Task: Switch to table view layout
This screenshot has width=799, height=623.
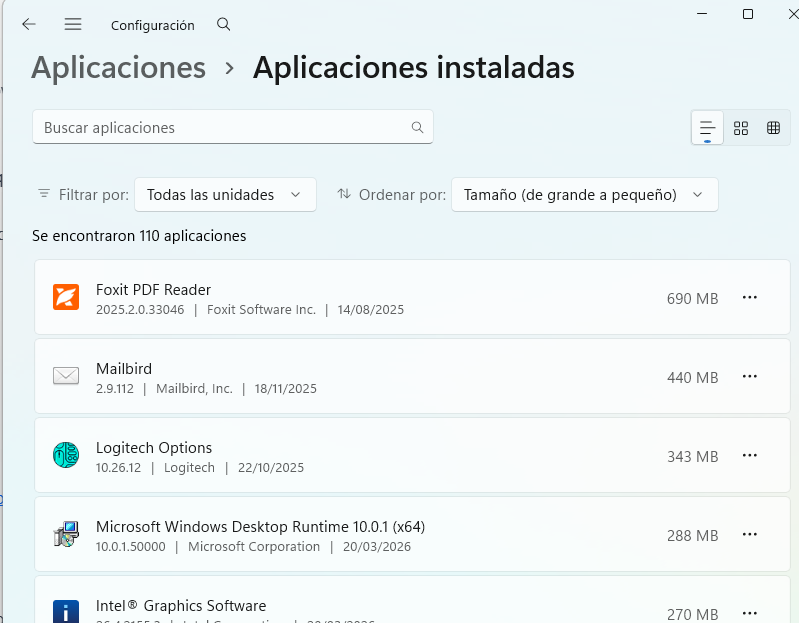Action: [773, 128]
